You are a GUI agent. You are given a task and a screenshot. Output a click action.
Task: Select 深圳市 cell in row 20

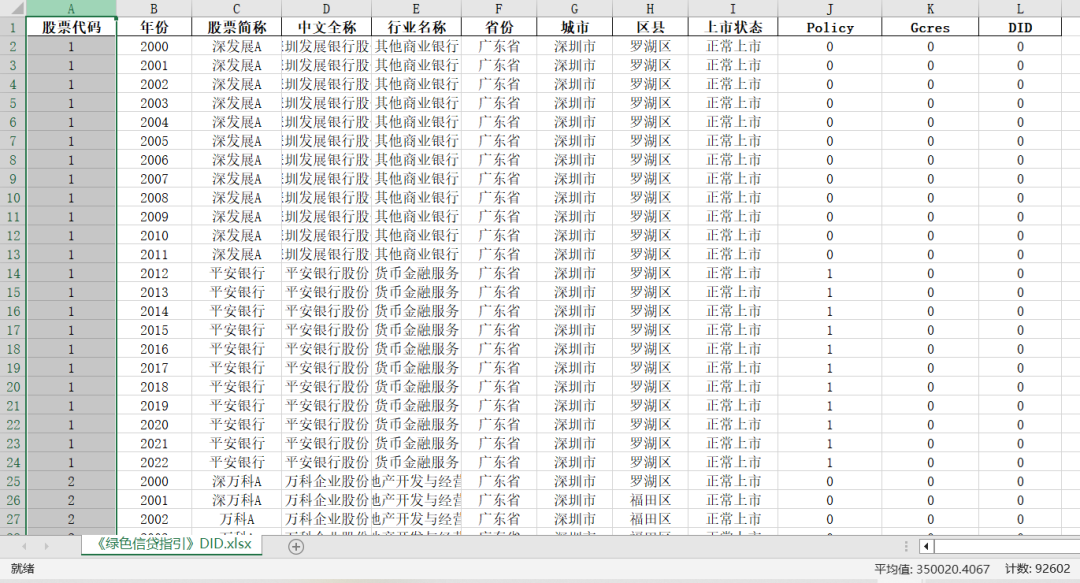[x=574, y=387]
